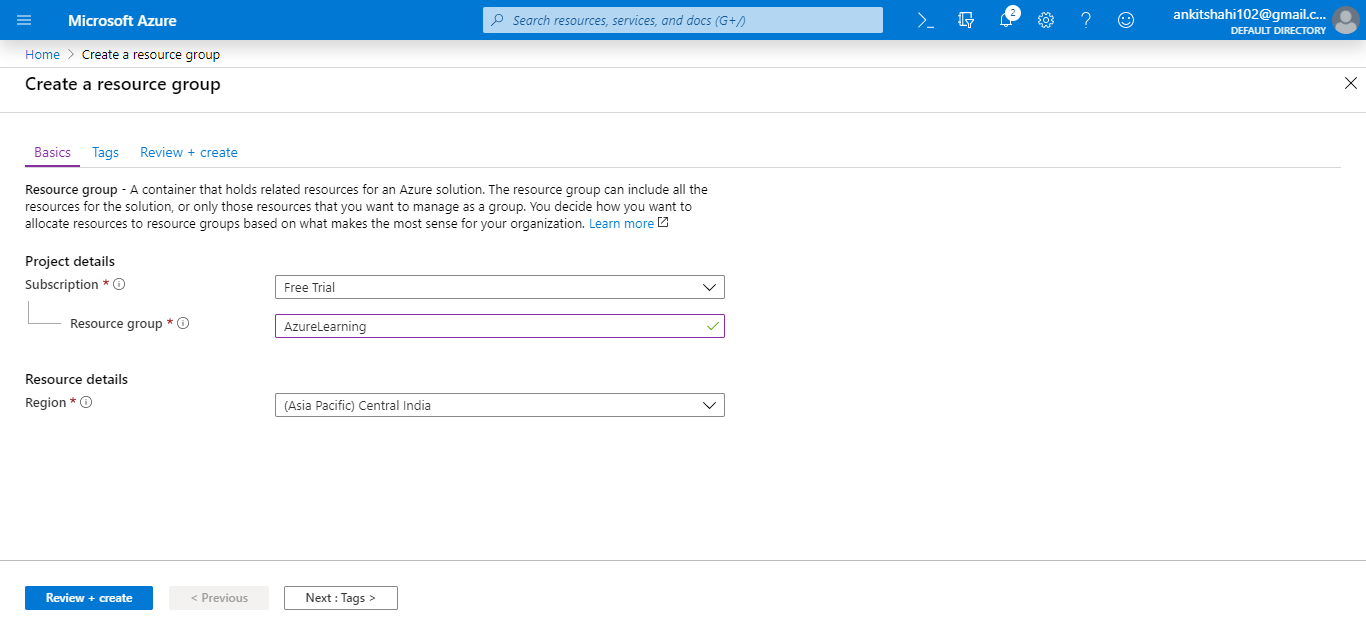Click the Subscription info icon
This screenshot has height=633, width=1366.
click(119, 284)
